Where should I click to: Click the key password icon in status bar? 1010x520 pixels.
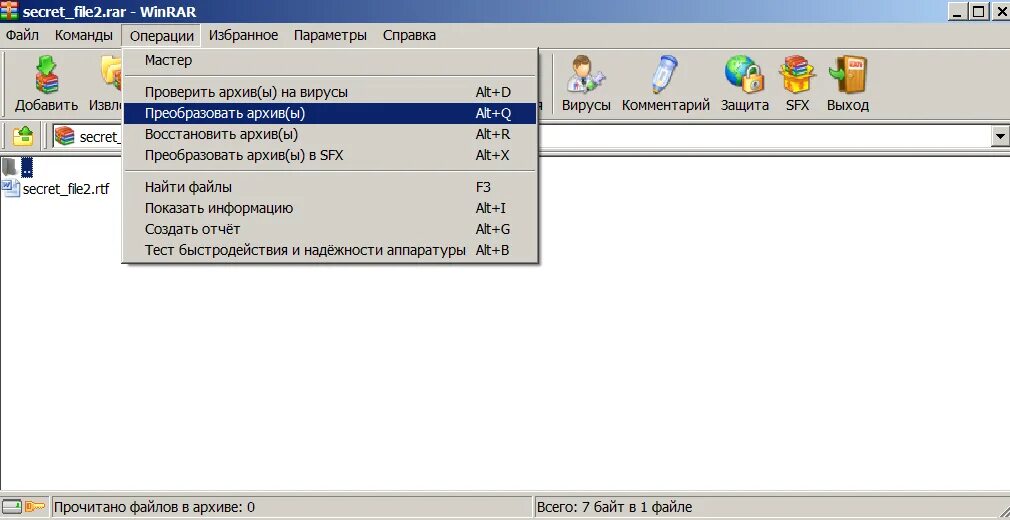(x=35, y=507)
